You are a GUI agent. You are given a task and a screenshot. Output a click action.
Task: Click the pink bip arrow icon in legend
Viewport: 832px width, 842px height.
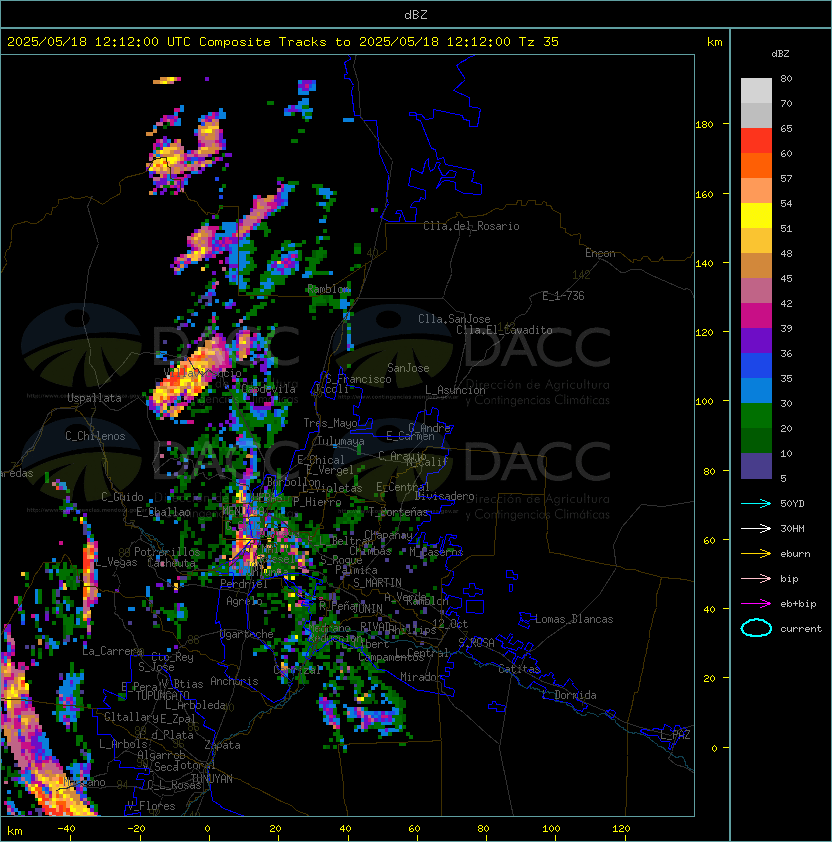click(756, 578)
